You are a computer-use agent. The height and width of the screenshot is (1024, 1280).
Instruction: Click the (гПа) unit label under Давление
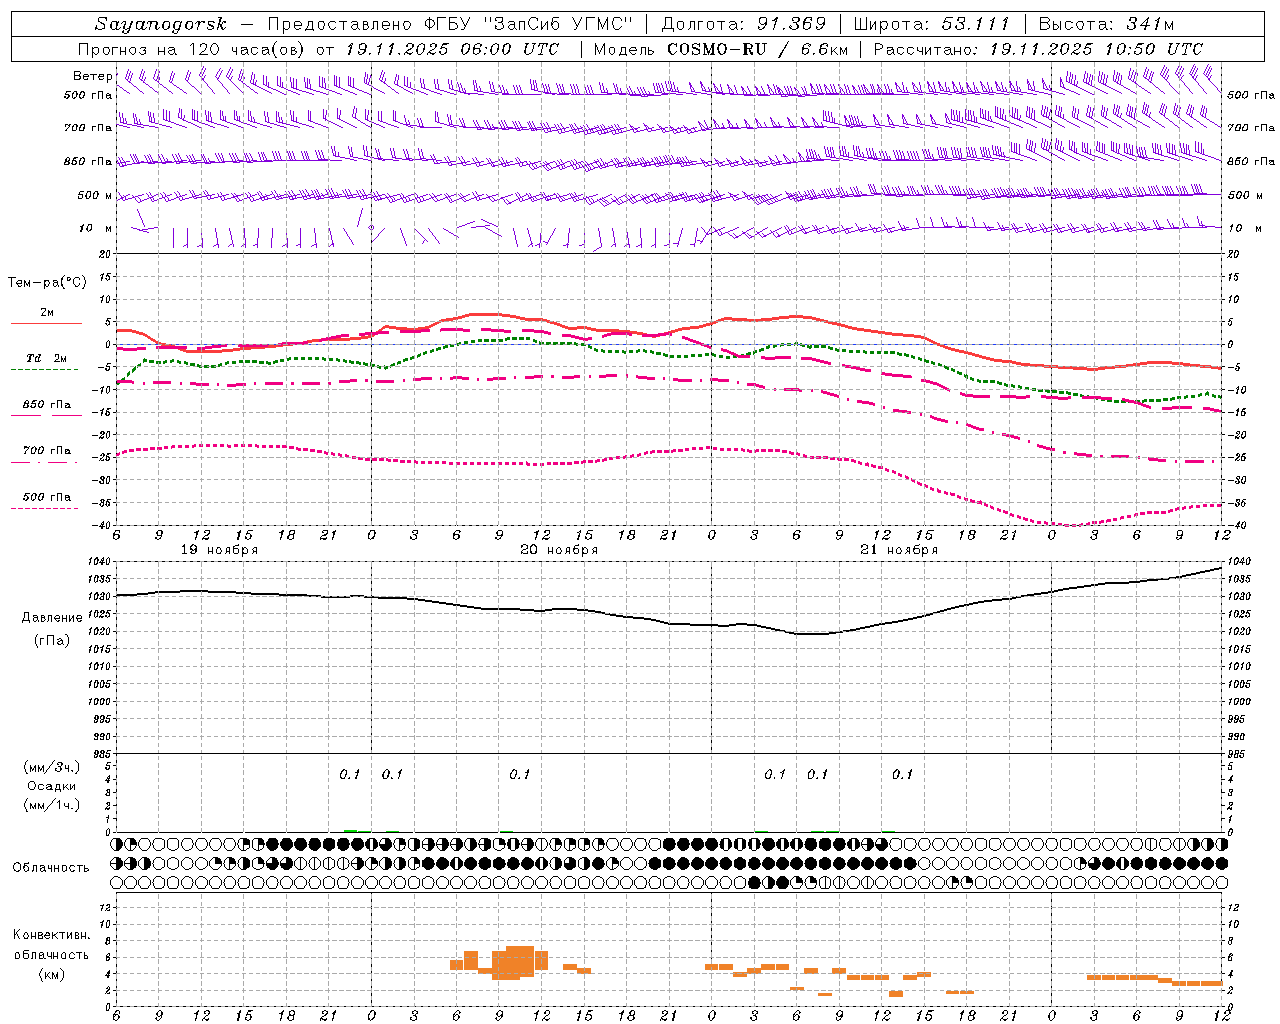pos(52,640)
